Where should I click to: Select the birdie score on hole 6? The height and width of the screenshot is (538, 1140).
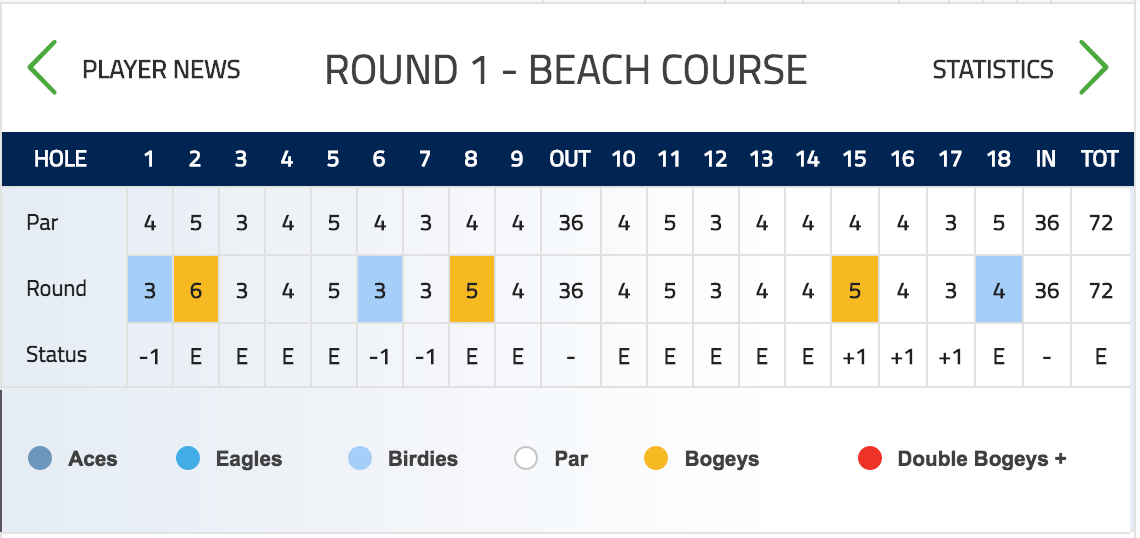click(x=380, y=289)
